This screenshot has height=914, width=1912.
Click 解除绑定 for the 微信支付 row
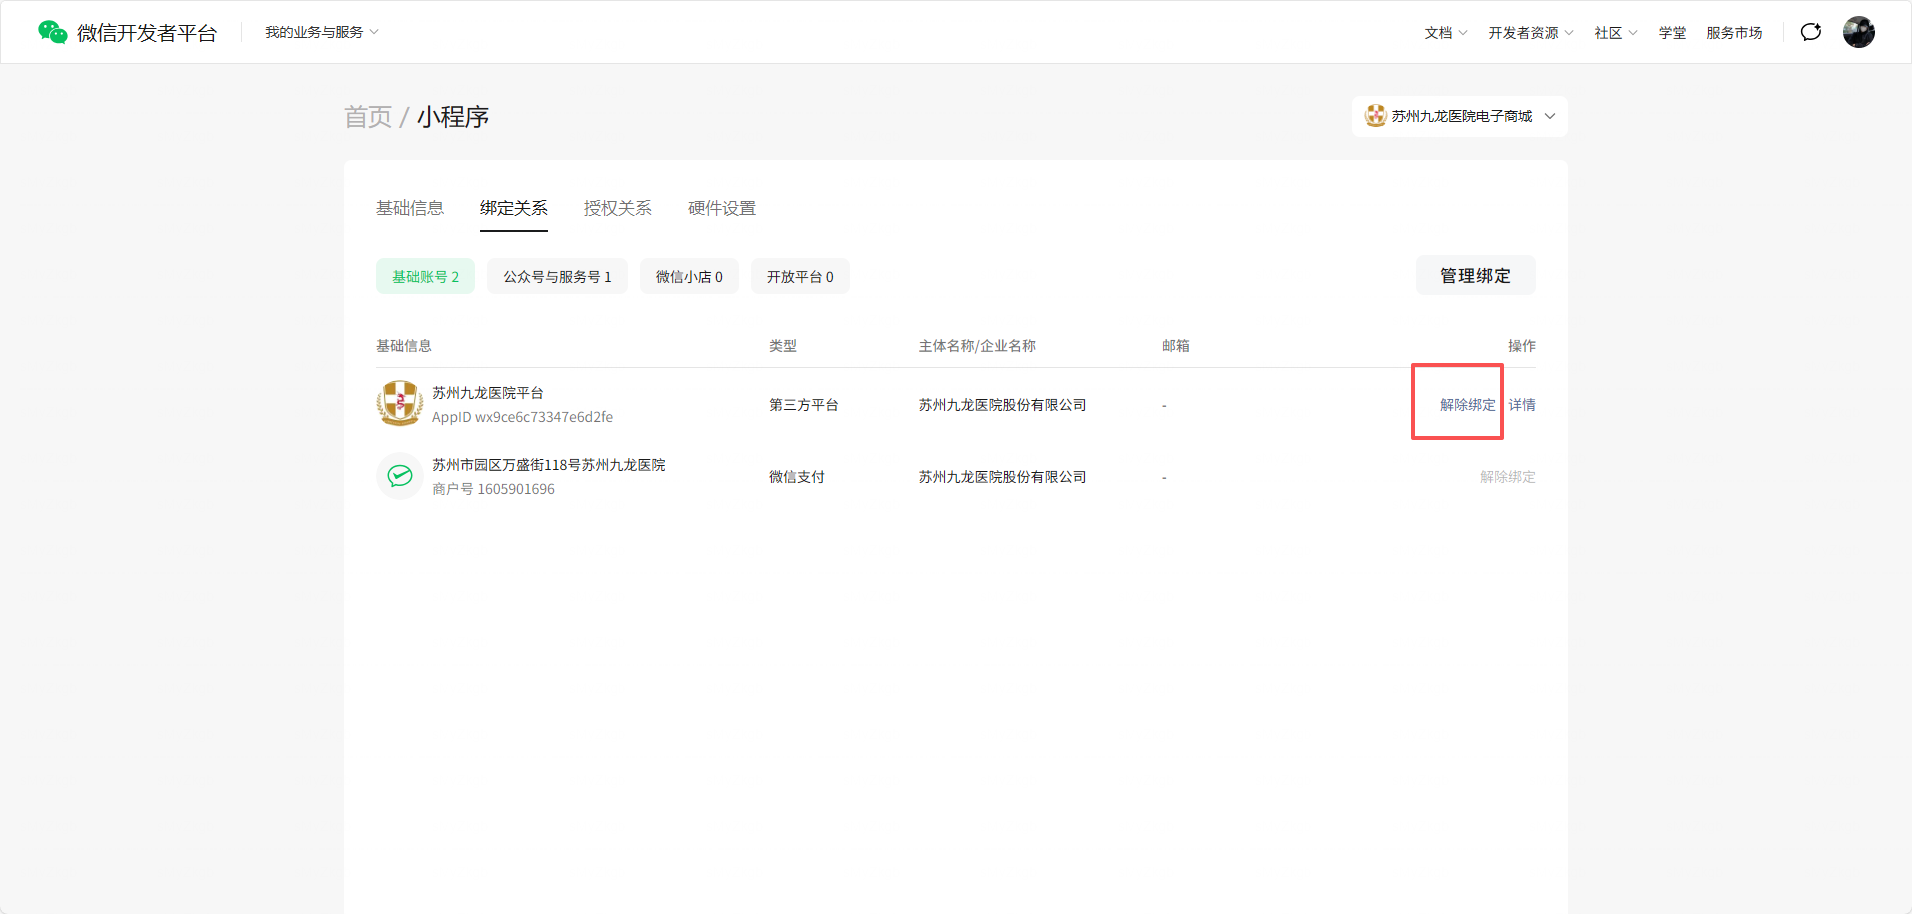coord(1508,477)
